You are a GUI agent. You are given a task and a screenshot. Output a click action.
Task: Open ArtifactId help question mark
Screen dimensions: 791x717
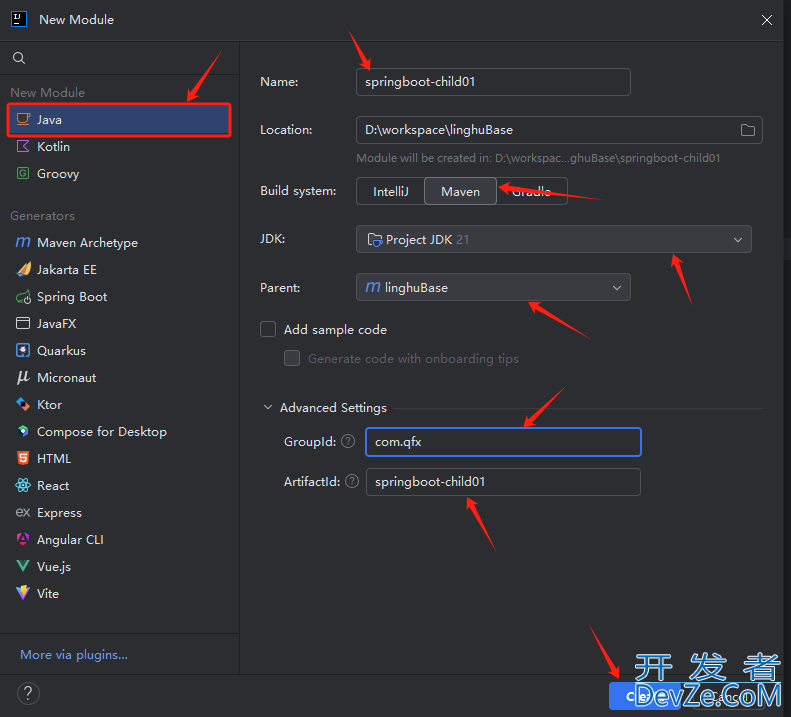click(352, 481)
